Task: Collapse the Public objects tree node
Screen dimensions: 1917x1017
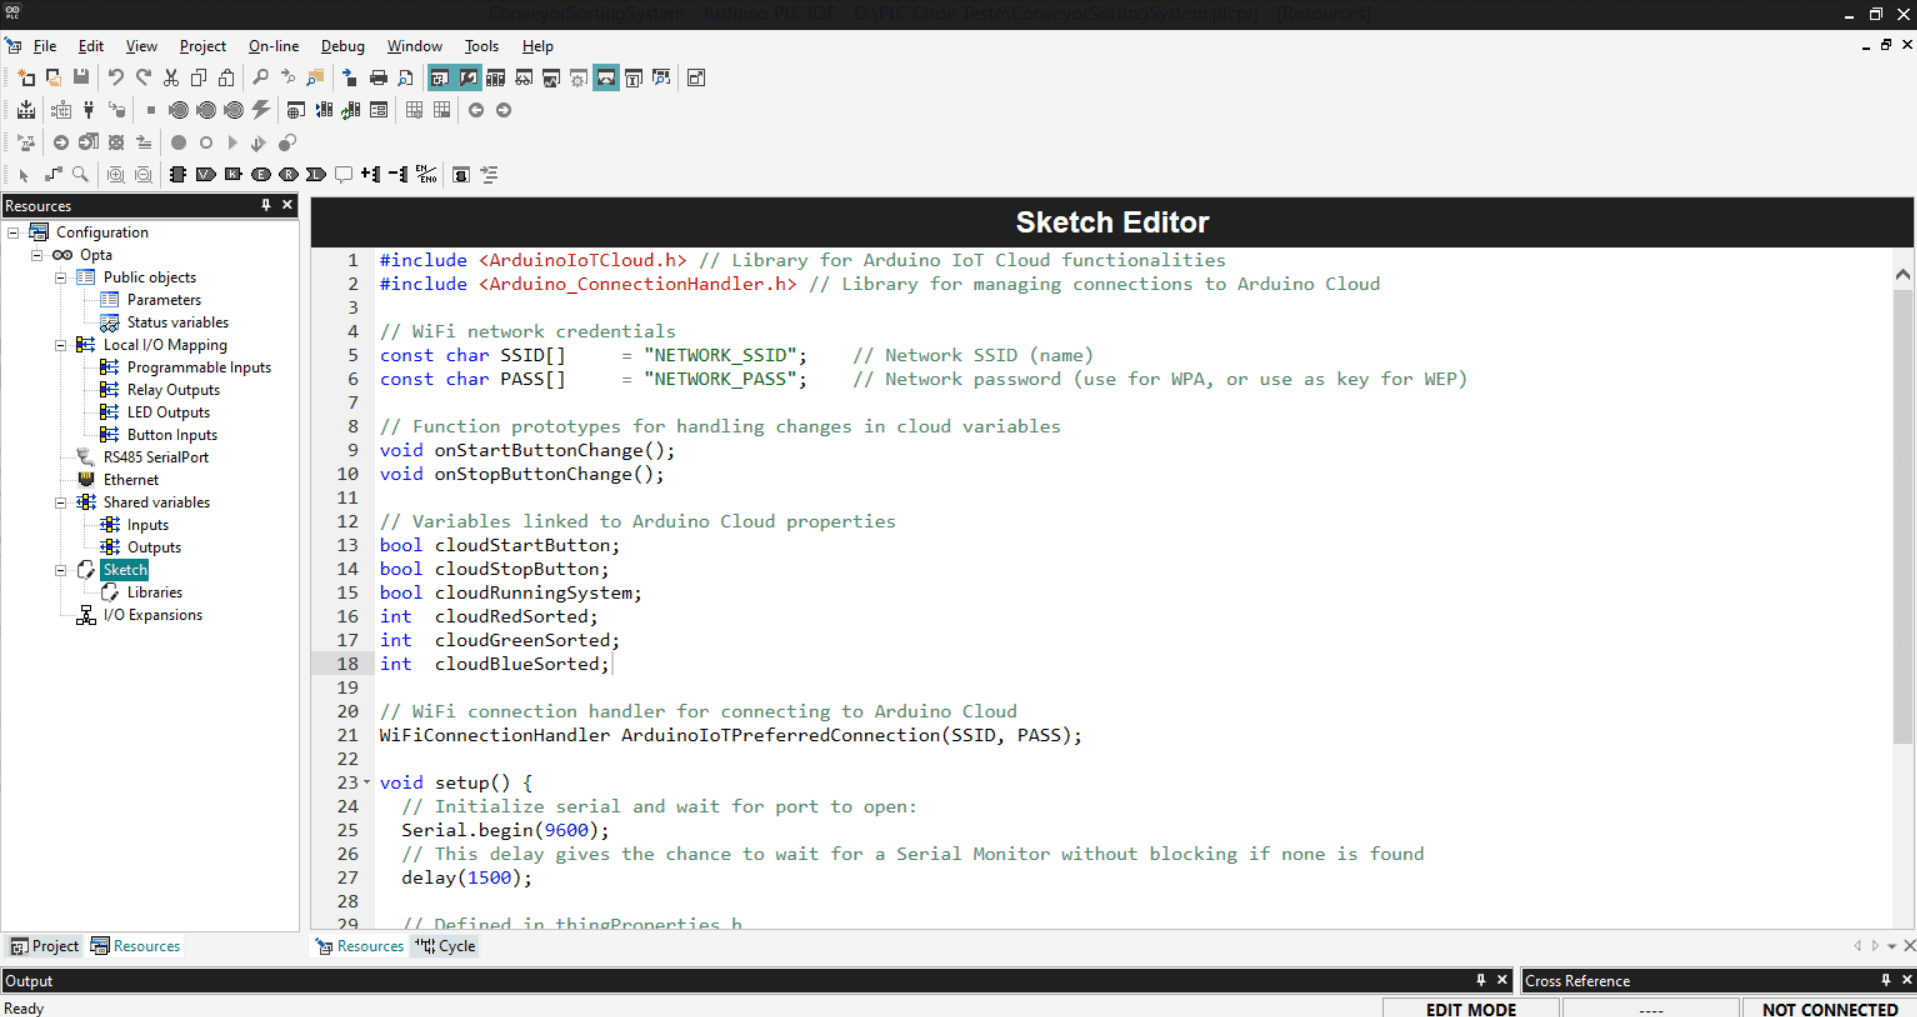Action: click(61, 277)
